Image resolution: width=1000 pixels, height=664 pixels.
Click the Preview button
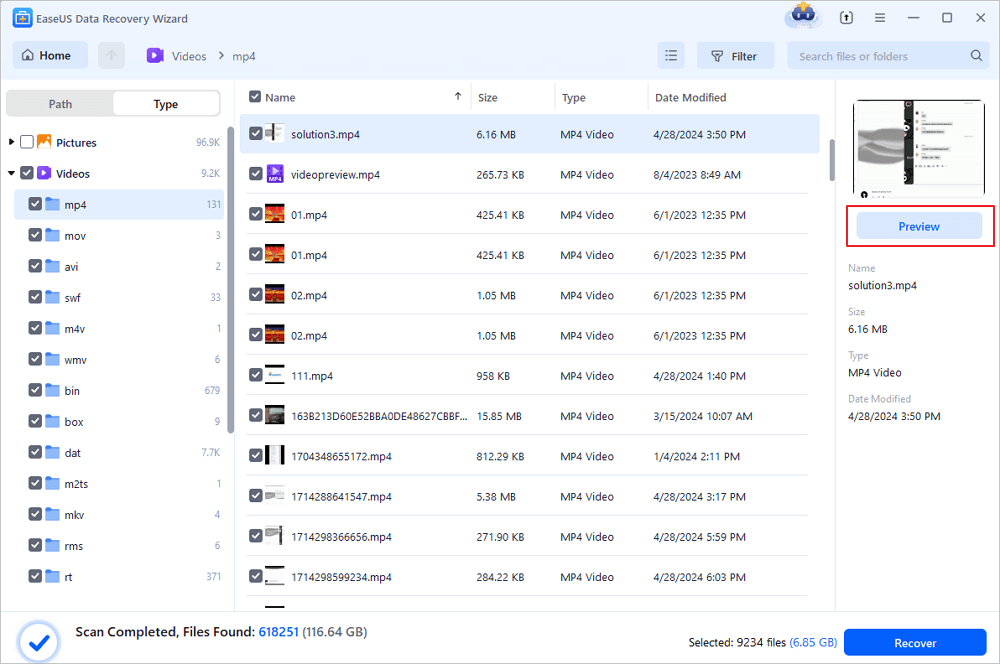pyautogui.click(x=918, y=226)
